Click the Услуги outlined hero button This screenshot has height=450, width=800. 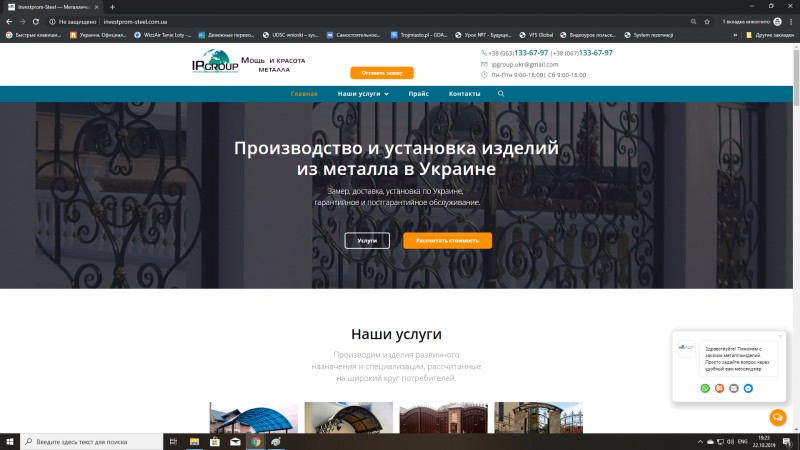click(x=367, y=240)
